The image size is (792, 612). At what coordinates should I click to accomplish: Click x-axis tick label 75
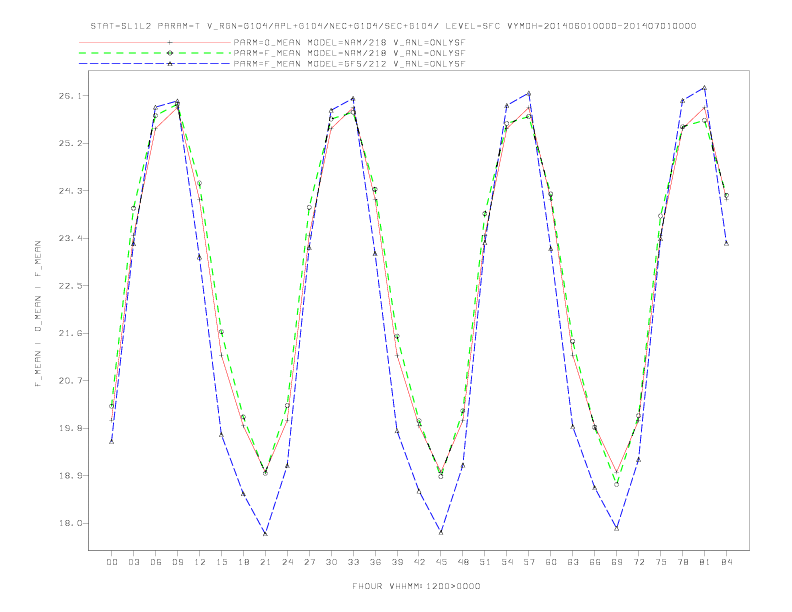(x=661, y=562)
